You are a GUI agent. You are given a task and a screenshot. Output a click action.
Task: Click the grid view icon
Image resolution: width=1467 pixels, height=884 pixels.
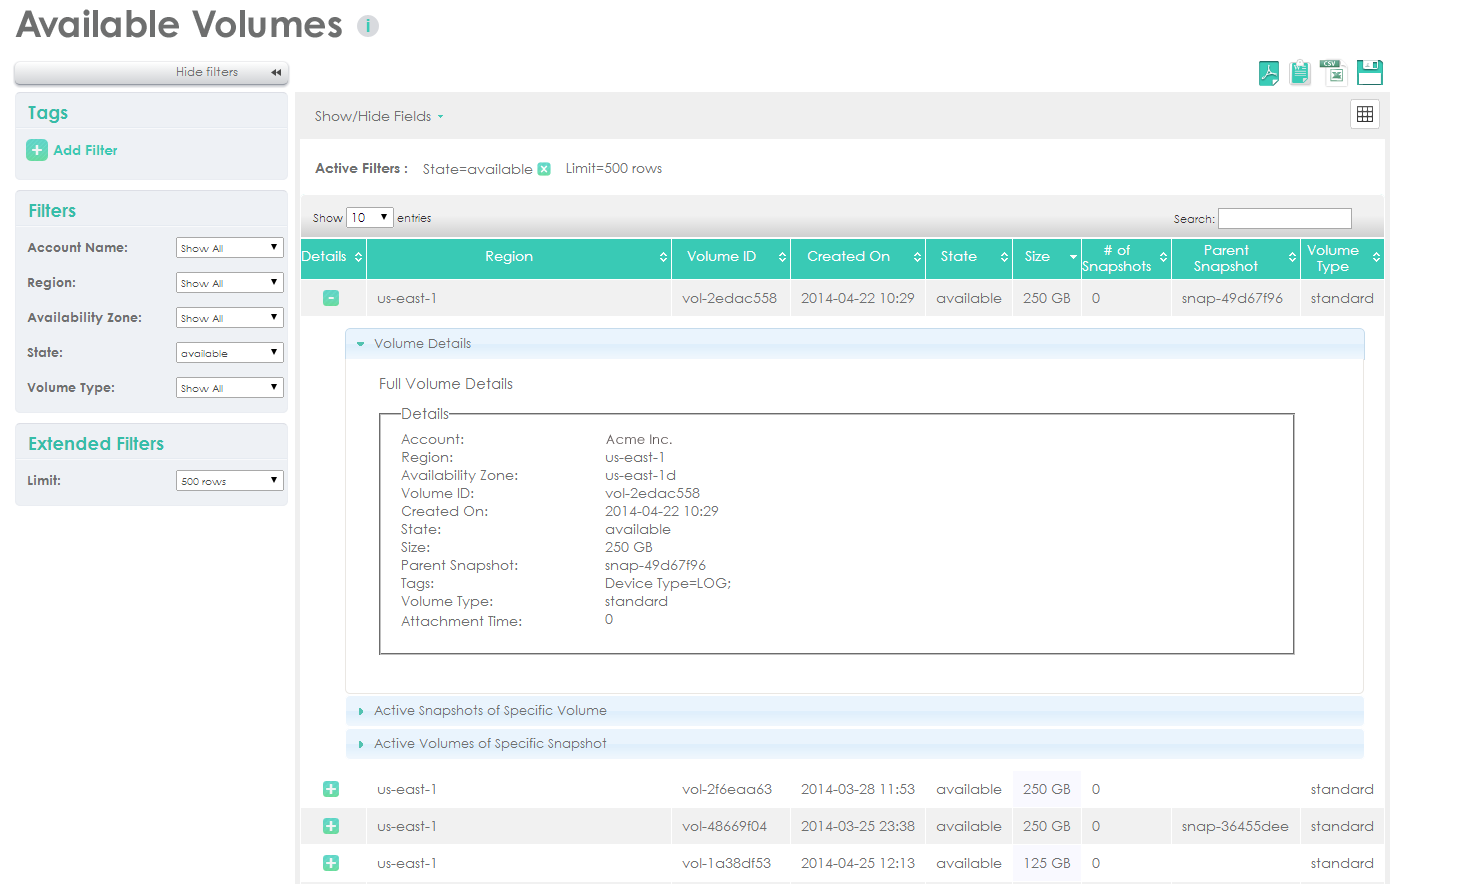click(1364, 115)
